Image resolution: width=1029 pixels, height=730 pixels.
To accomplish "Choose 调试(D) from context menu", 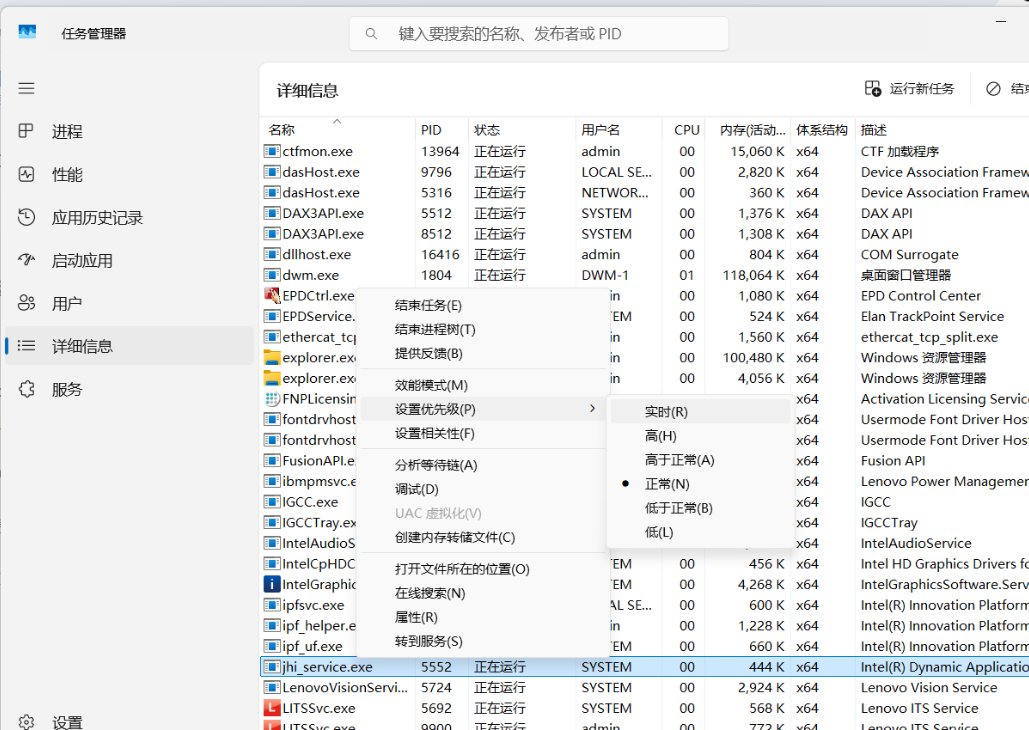I will [482, 490].
